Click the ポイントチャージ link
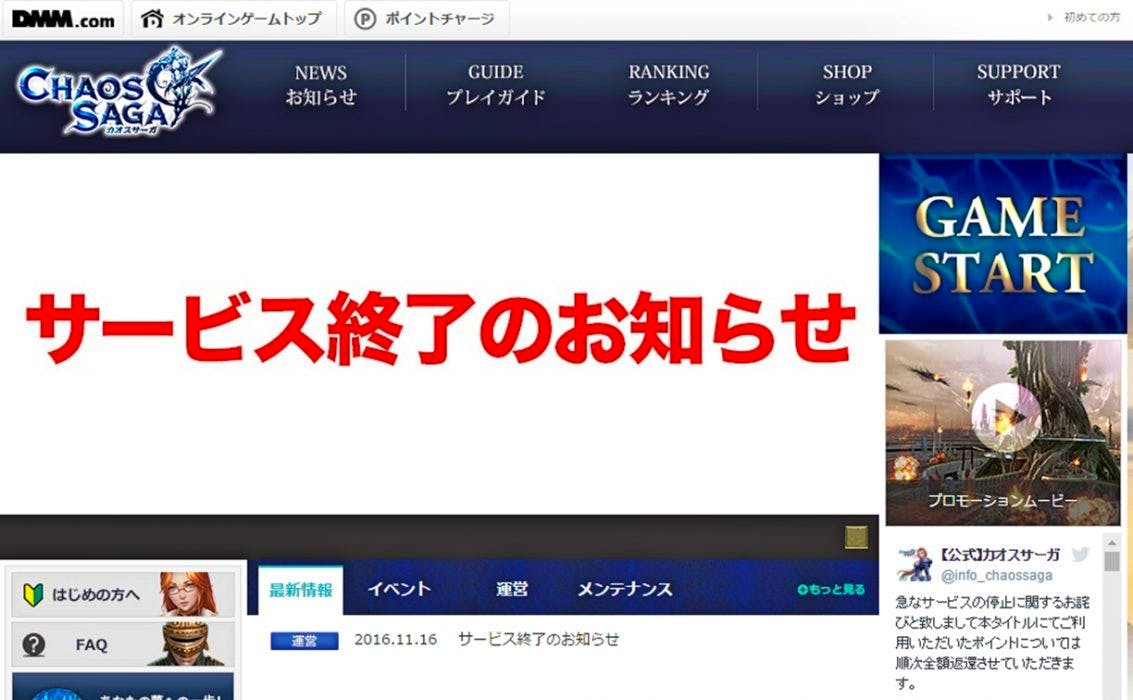 coord(439,19)
